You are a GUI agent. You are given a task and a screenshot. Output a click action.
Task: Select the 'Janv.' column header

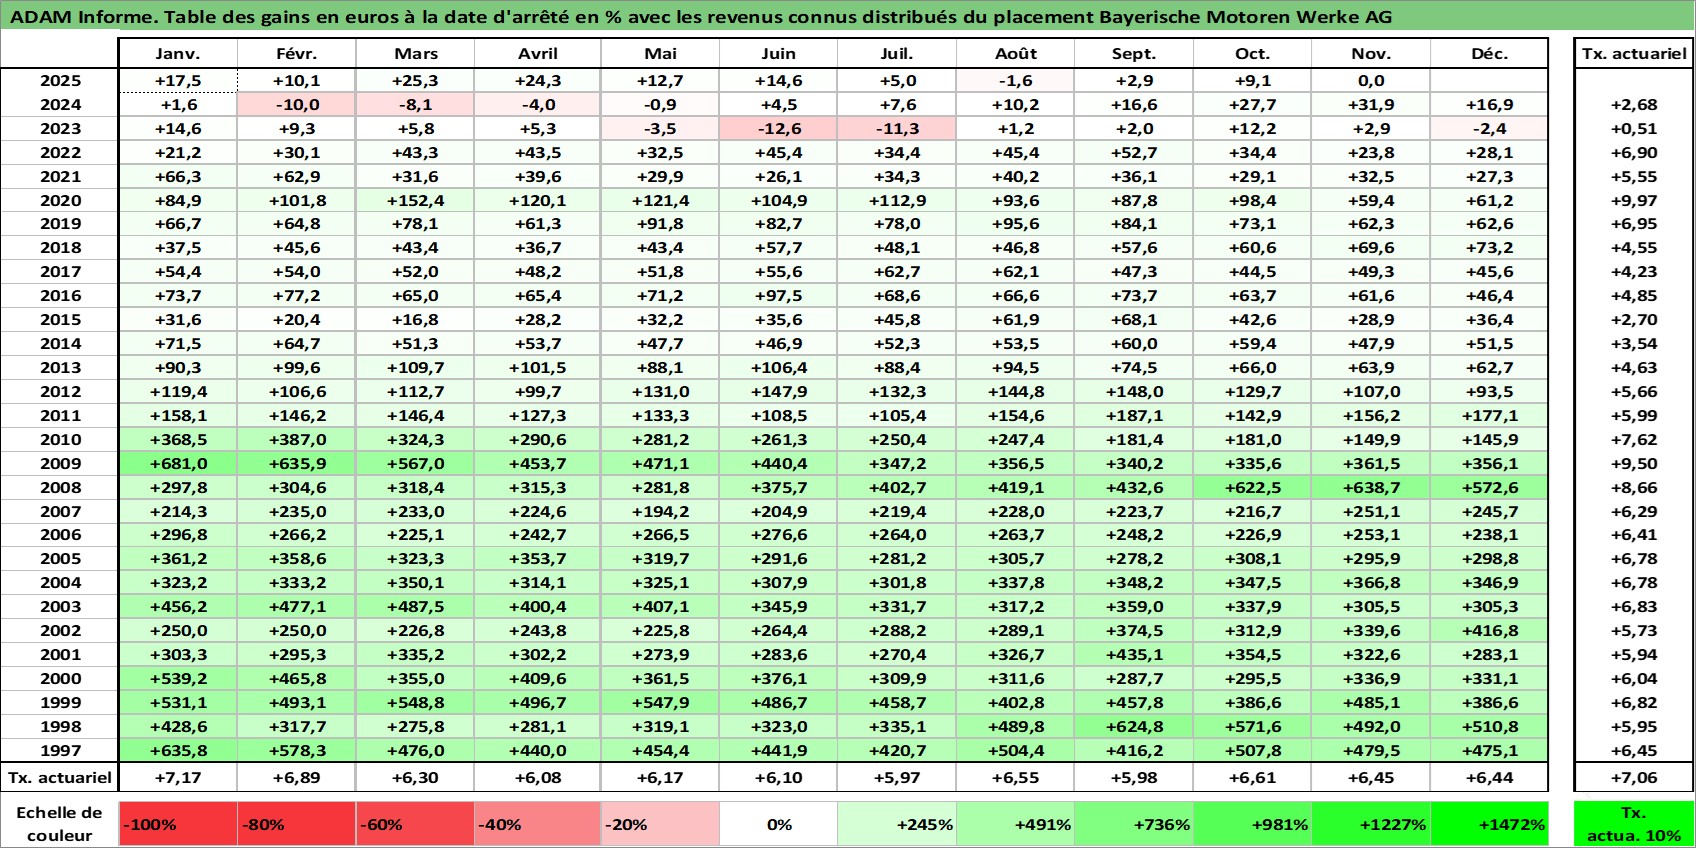(x=178, y=54)
